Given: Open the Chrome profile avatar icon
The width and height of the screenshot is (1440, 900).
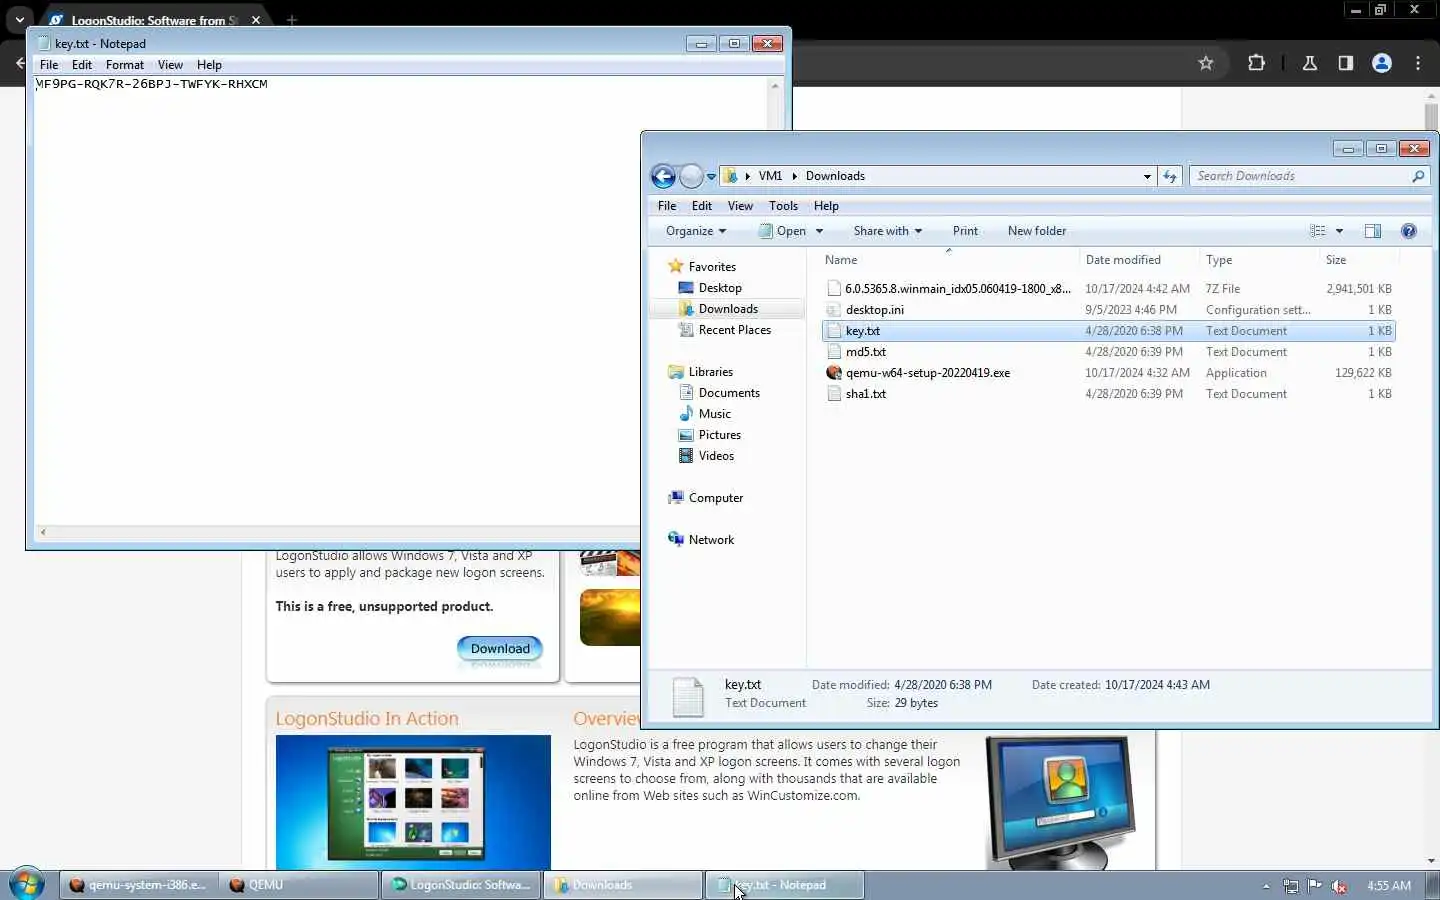Looking at the screenshot, I should pos(1382,63).
